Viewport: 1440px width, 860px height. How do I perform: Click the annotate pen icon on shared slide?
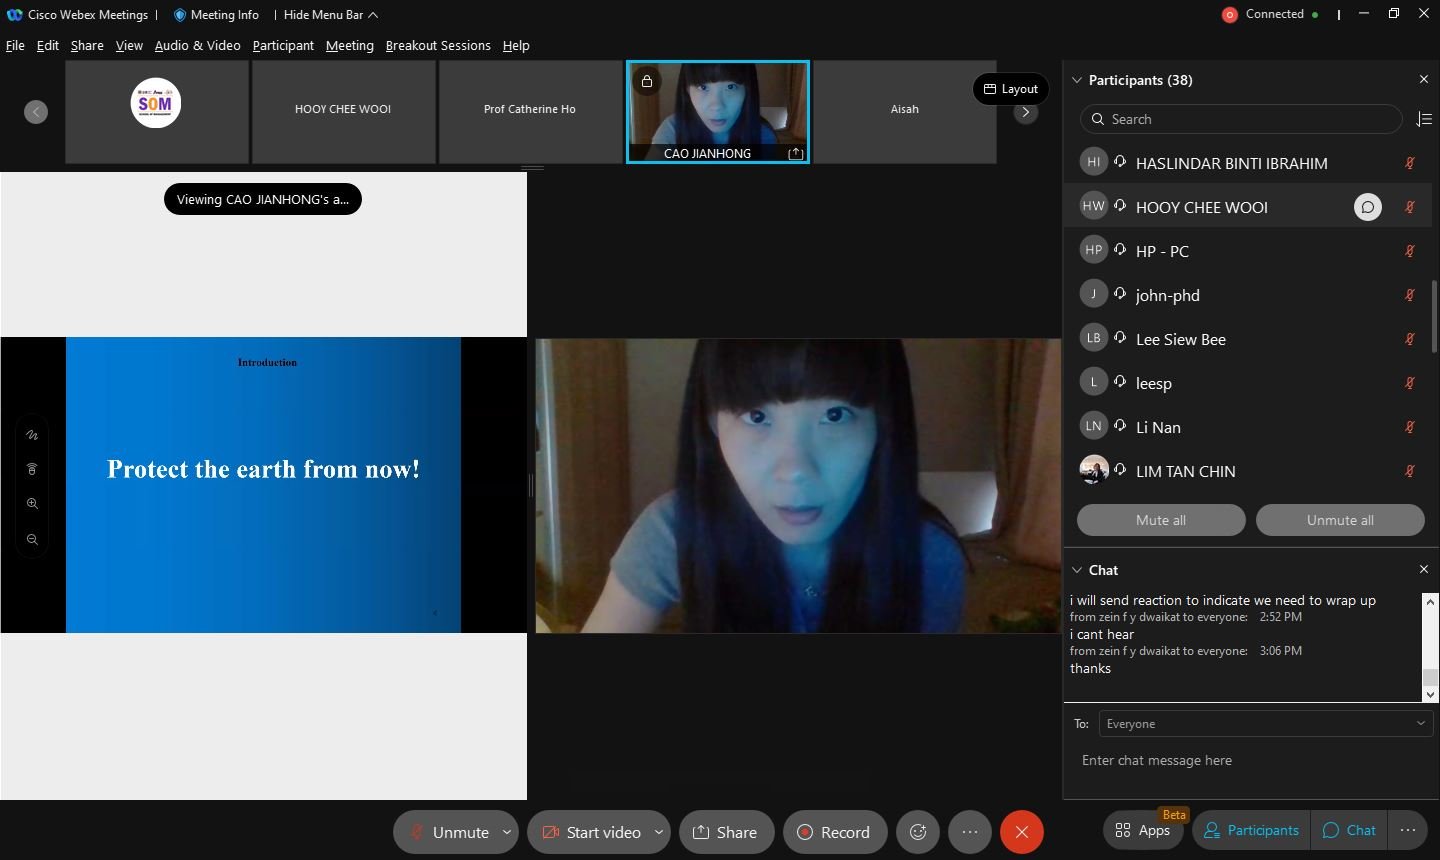click(32, 435)
